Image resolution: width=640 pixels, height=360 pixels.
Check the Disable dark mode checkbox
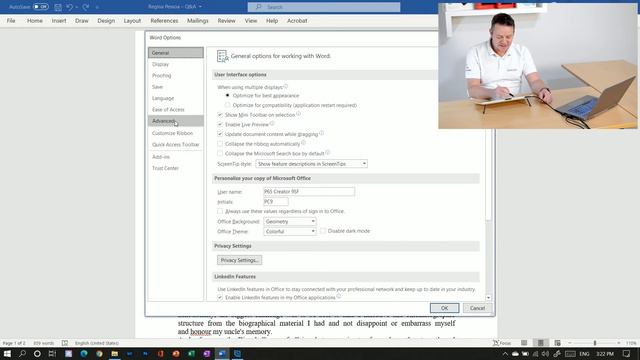pos(323,231)
